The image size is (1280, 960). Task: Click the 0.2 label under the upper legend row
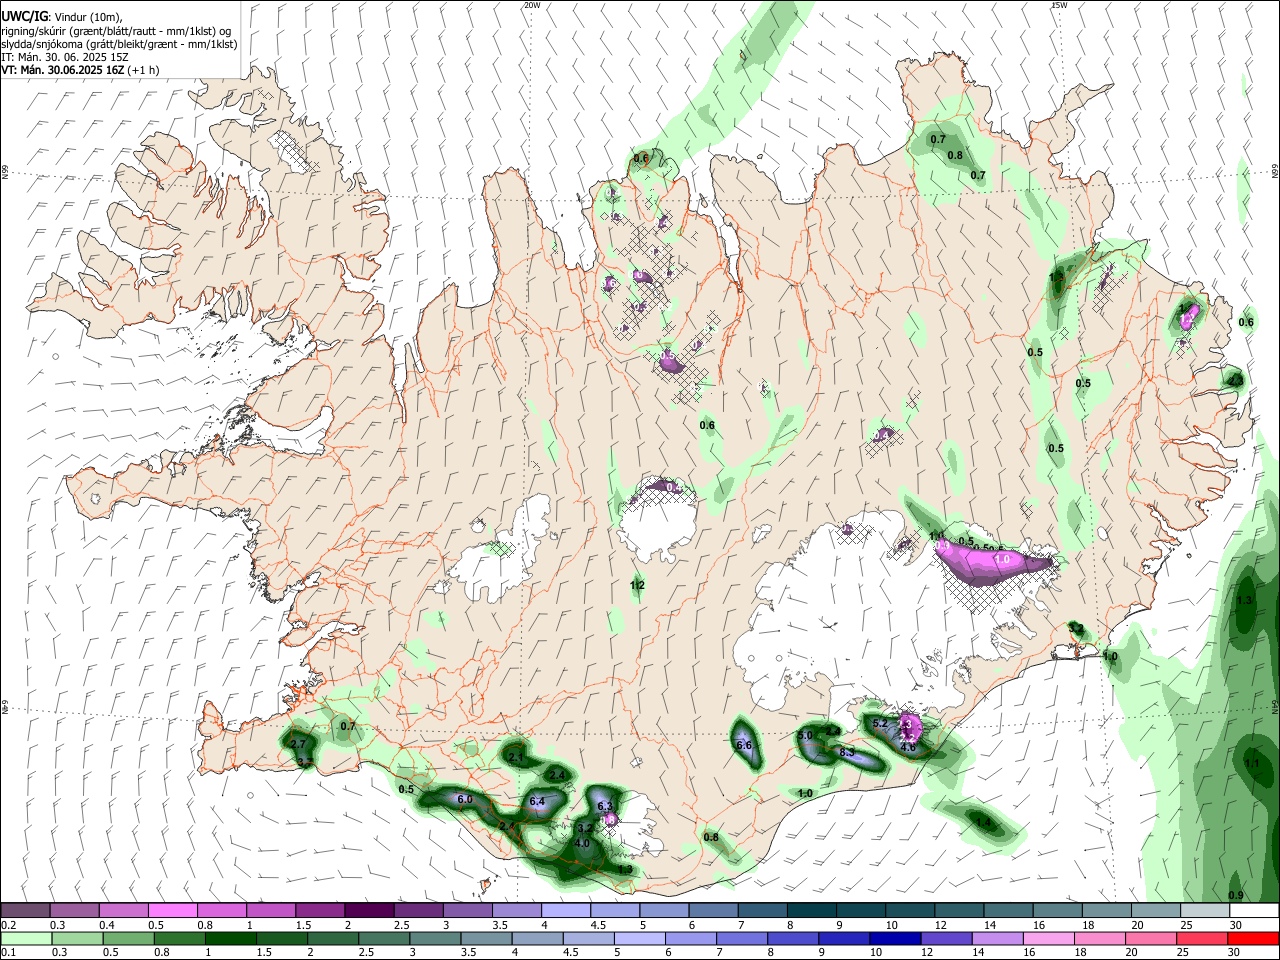click(9, 925)
